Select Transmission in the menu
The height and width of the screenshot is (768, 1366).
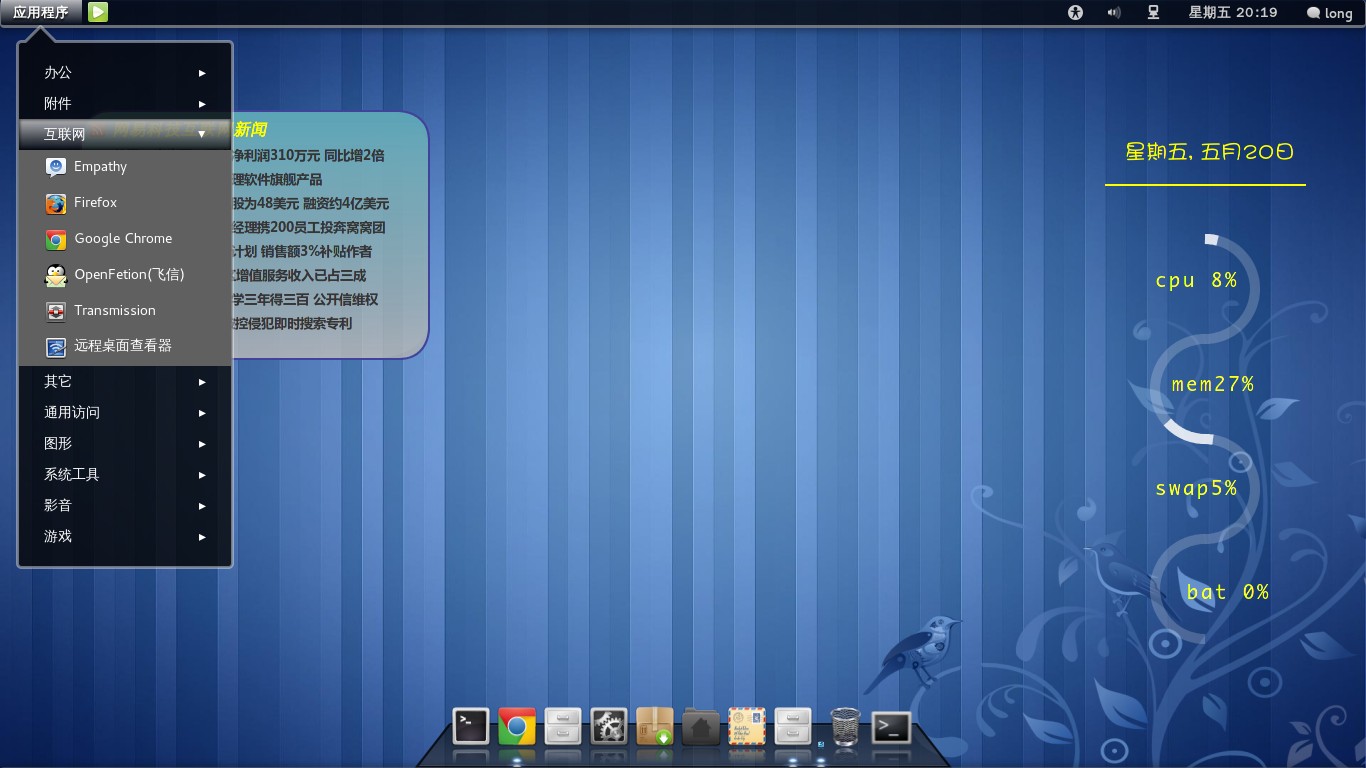tap(114, 311)
